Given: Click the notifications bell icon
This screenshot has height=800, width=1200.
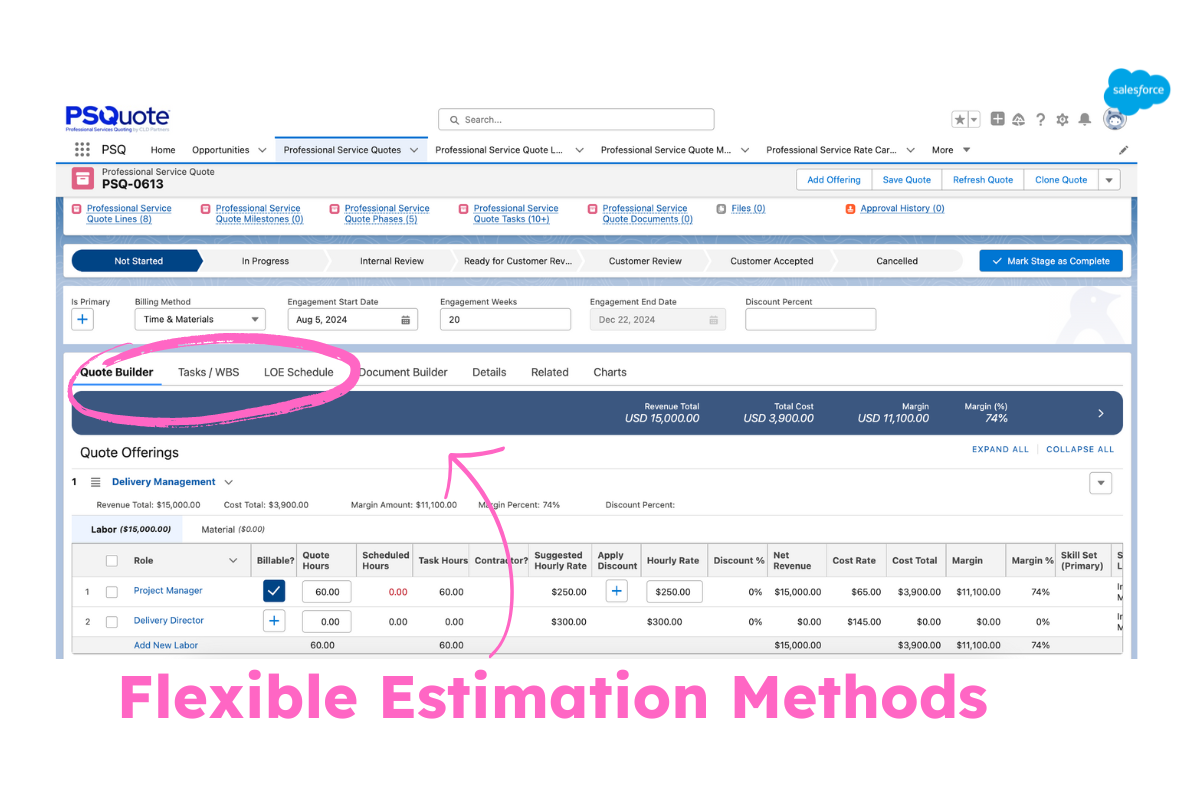Looking at the screenshot, I should click(x=1085, y=120).
